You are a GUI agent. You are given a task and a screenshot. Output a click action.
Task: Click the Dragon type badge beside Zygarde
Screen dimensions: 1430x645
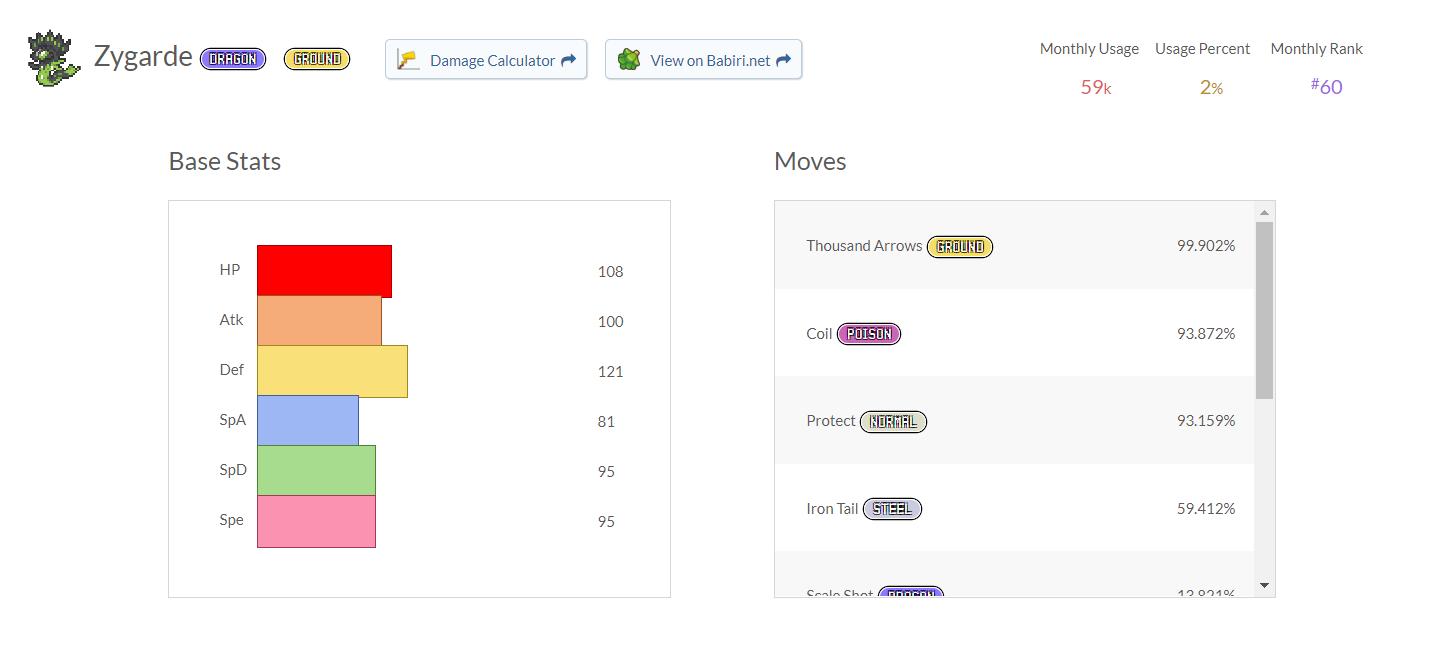coord(233,59)
